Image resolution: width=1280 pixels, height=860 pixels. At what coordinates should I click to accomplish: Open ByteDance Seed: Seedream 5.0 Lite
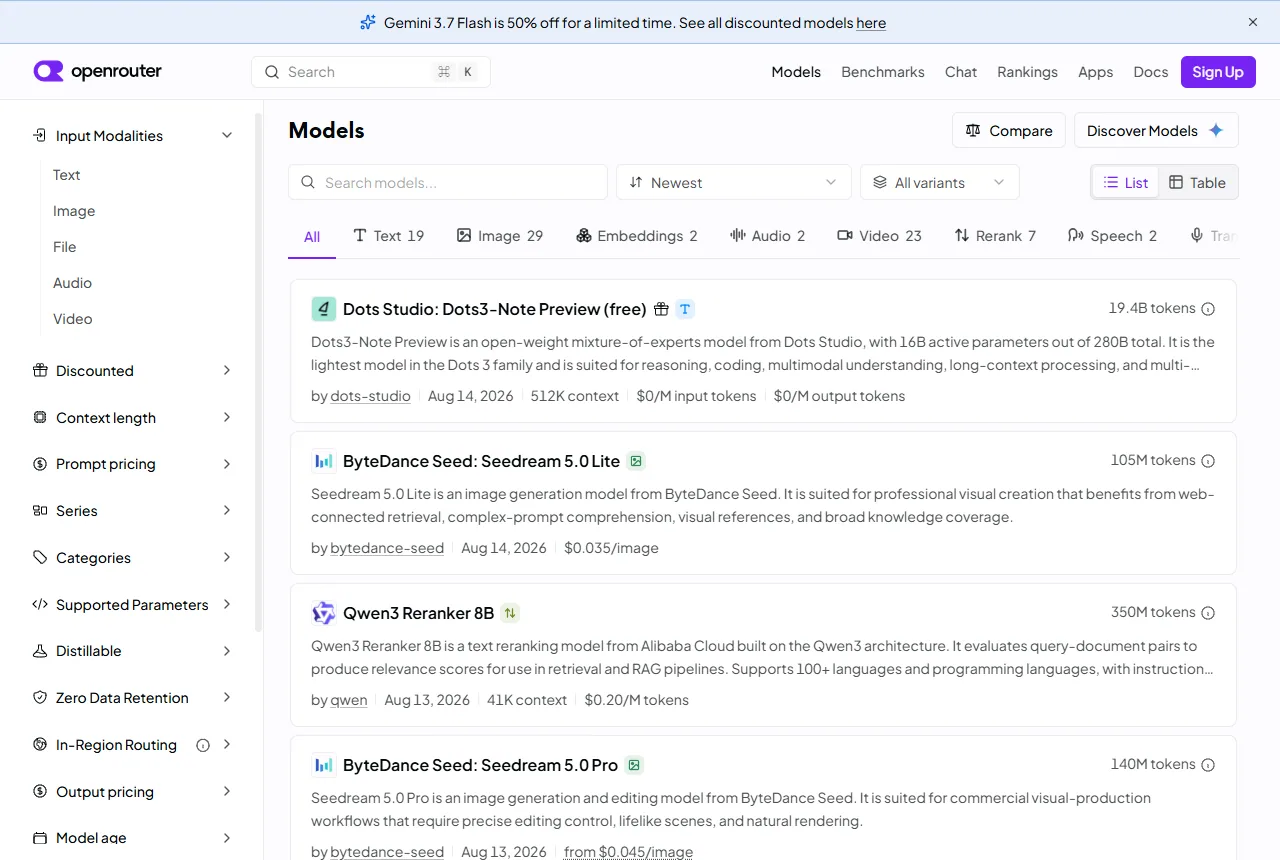click(x=481, y=461)
